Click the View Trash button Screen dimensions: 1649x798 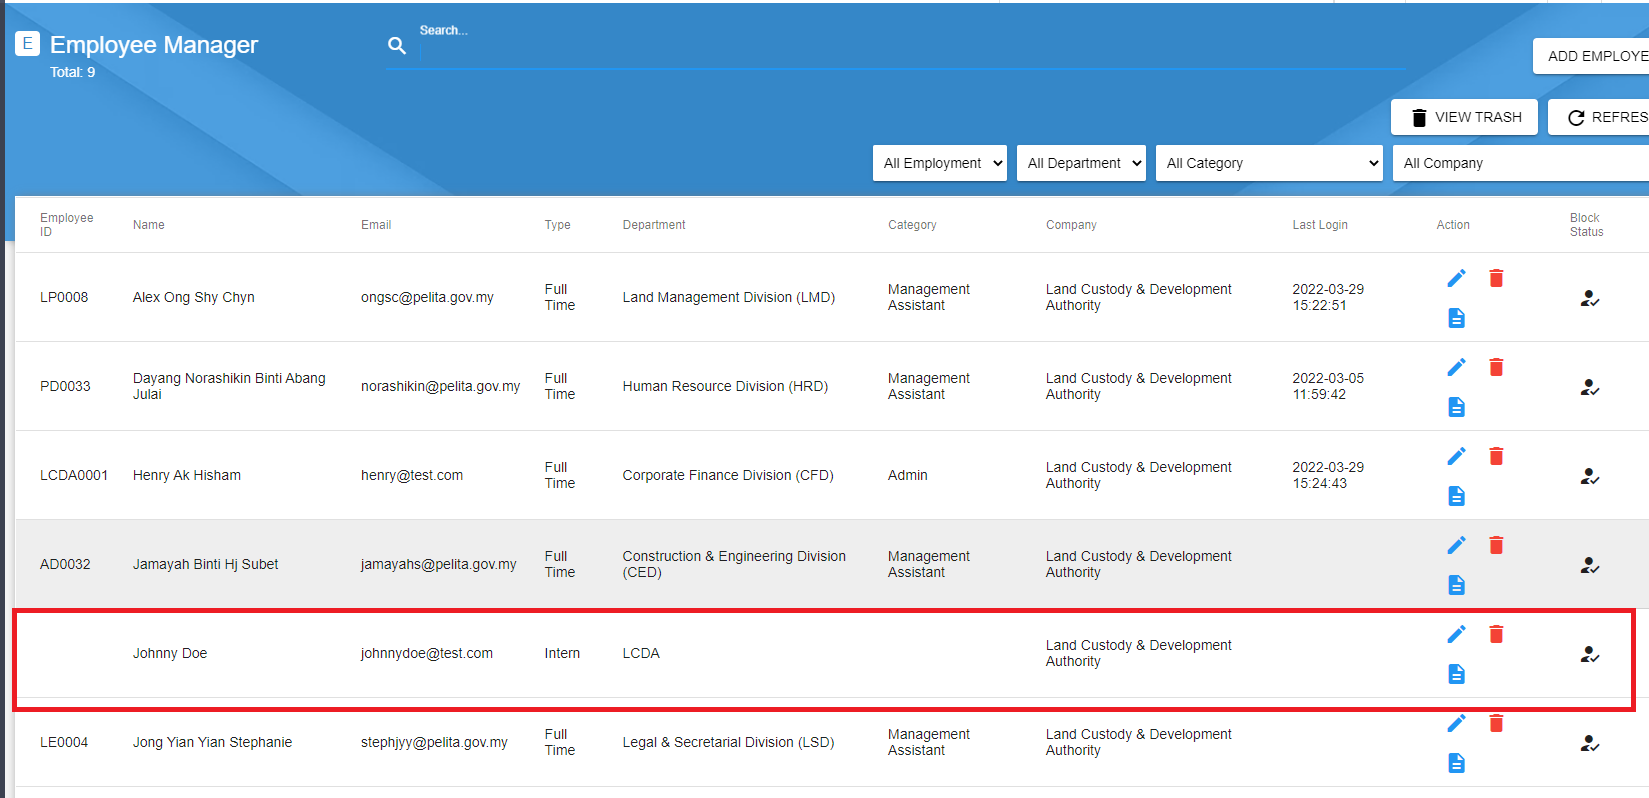pos(1465,117)
